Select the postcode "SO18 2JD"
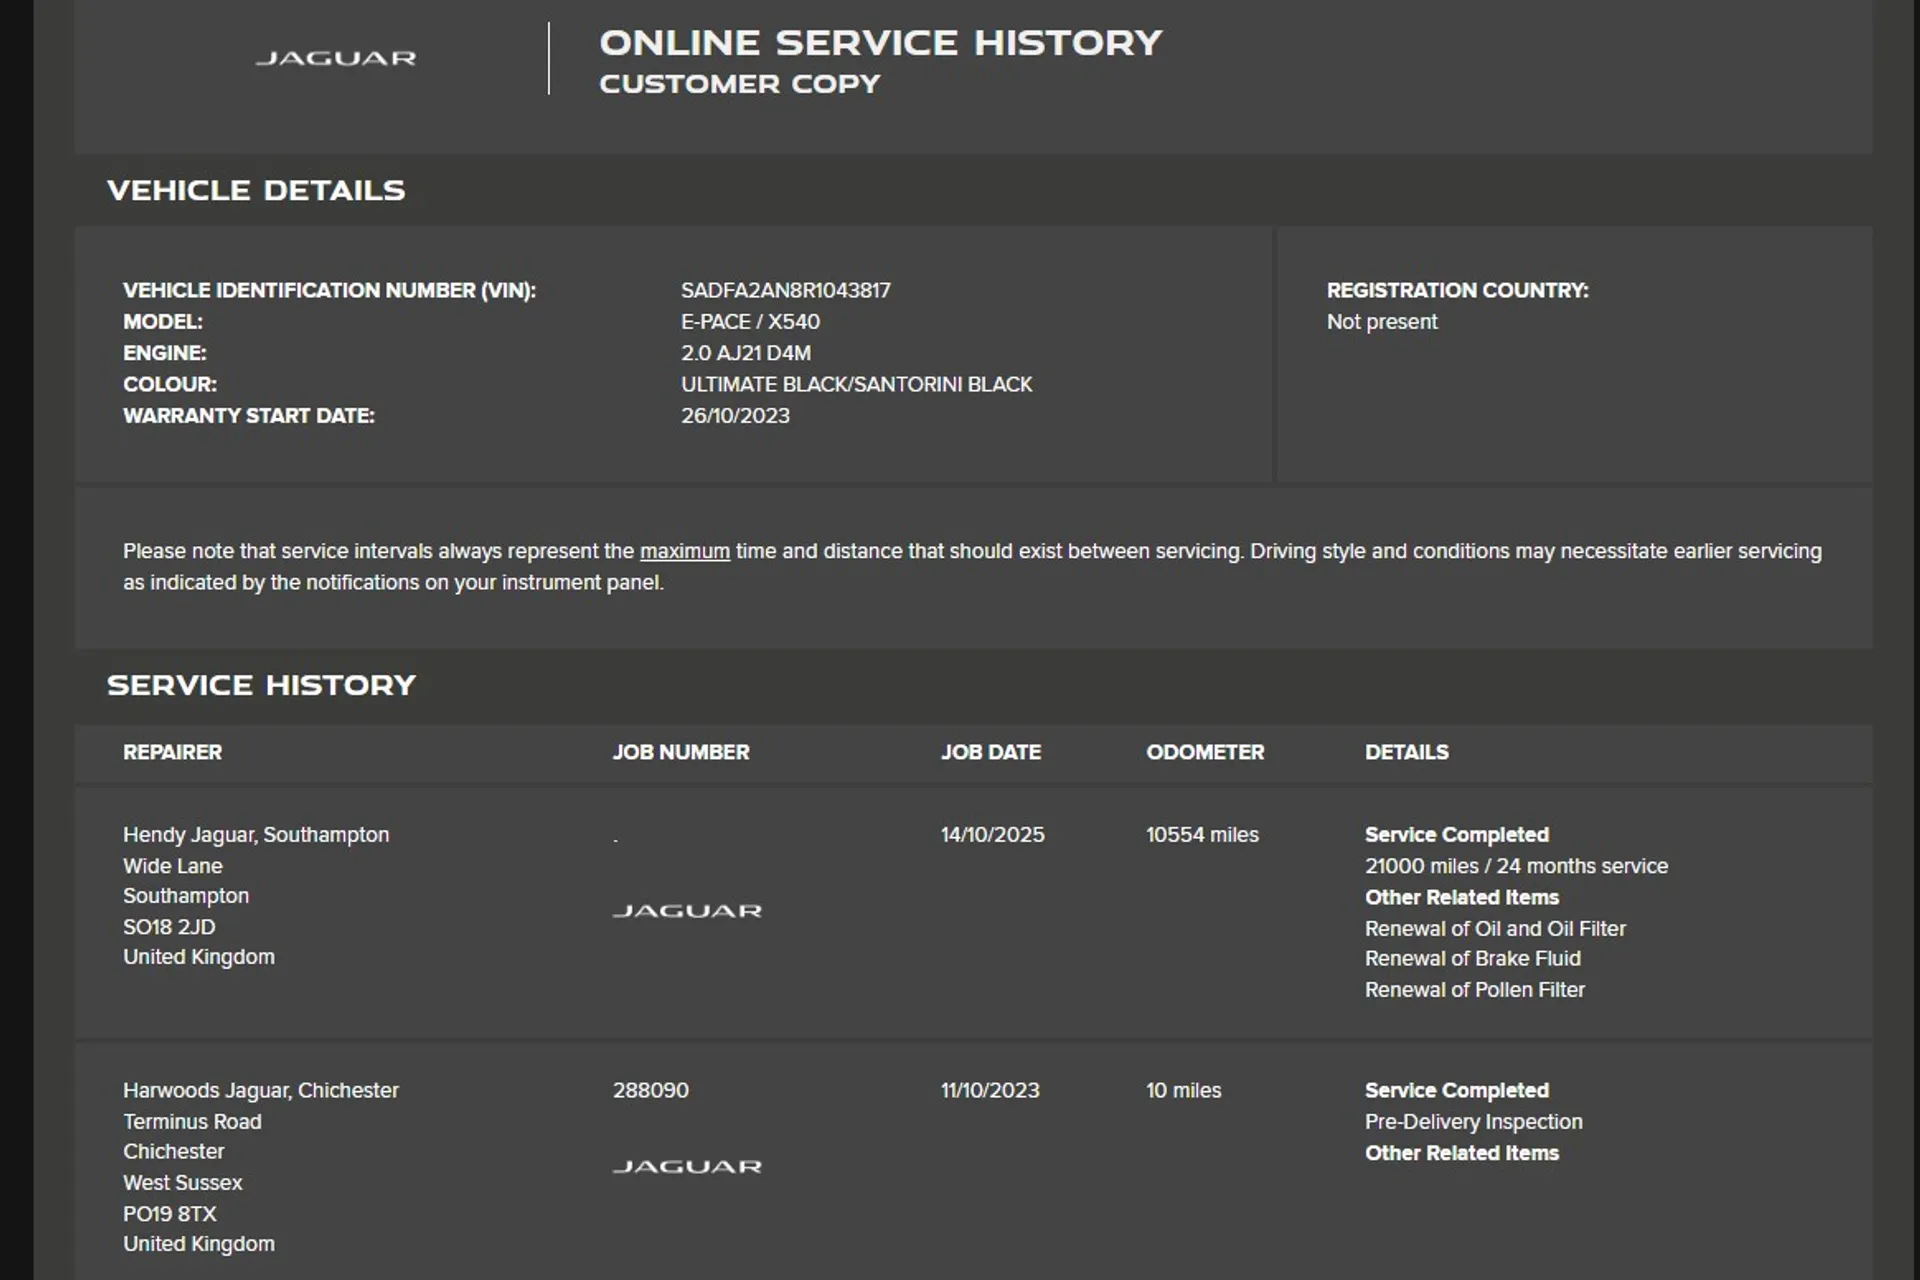The width and height of the screenshot is (1920, 1280). [x=169, y=927]
